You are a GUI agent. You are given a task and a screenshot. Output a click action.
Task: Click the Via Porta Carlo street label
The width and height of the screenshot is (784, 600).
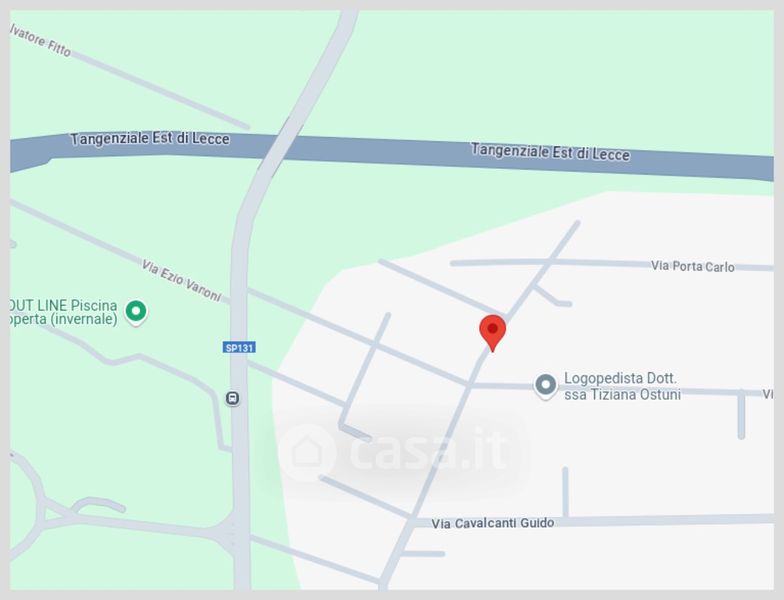coord(692,266)
